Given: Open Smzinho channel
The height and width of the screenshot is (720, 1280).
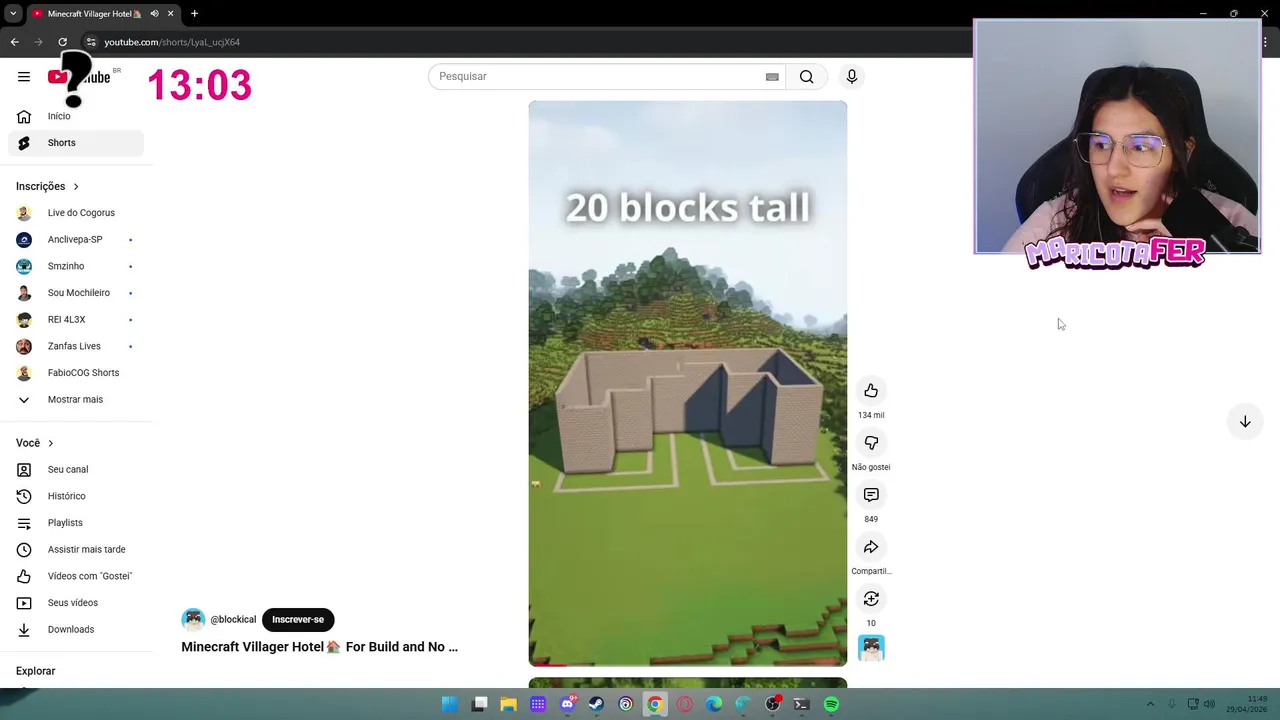Looking at the screenshot, I should [x=76, y=266].
